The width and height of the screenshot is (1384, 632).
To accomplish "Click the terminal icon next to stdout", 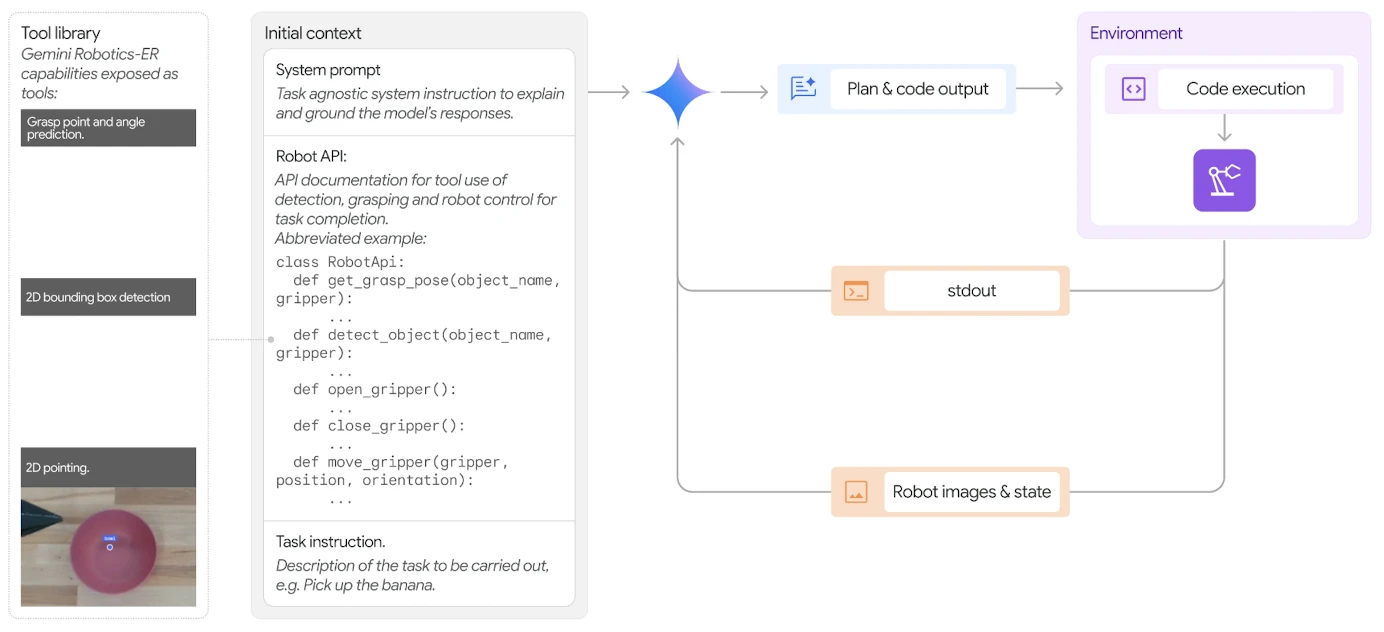I will [x=856, y=291].
